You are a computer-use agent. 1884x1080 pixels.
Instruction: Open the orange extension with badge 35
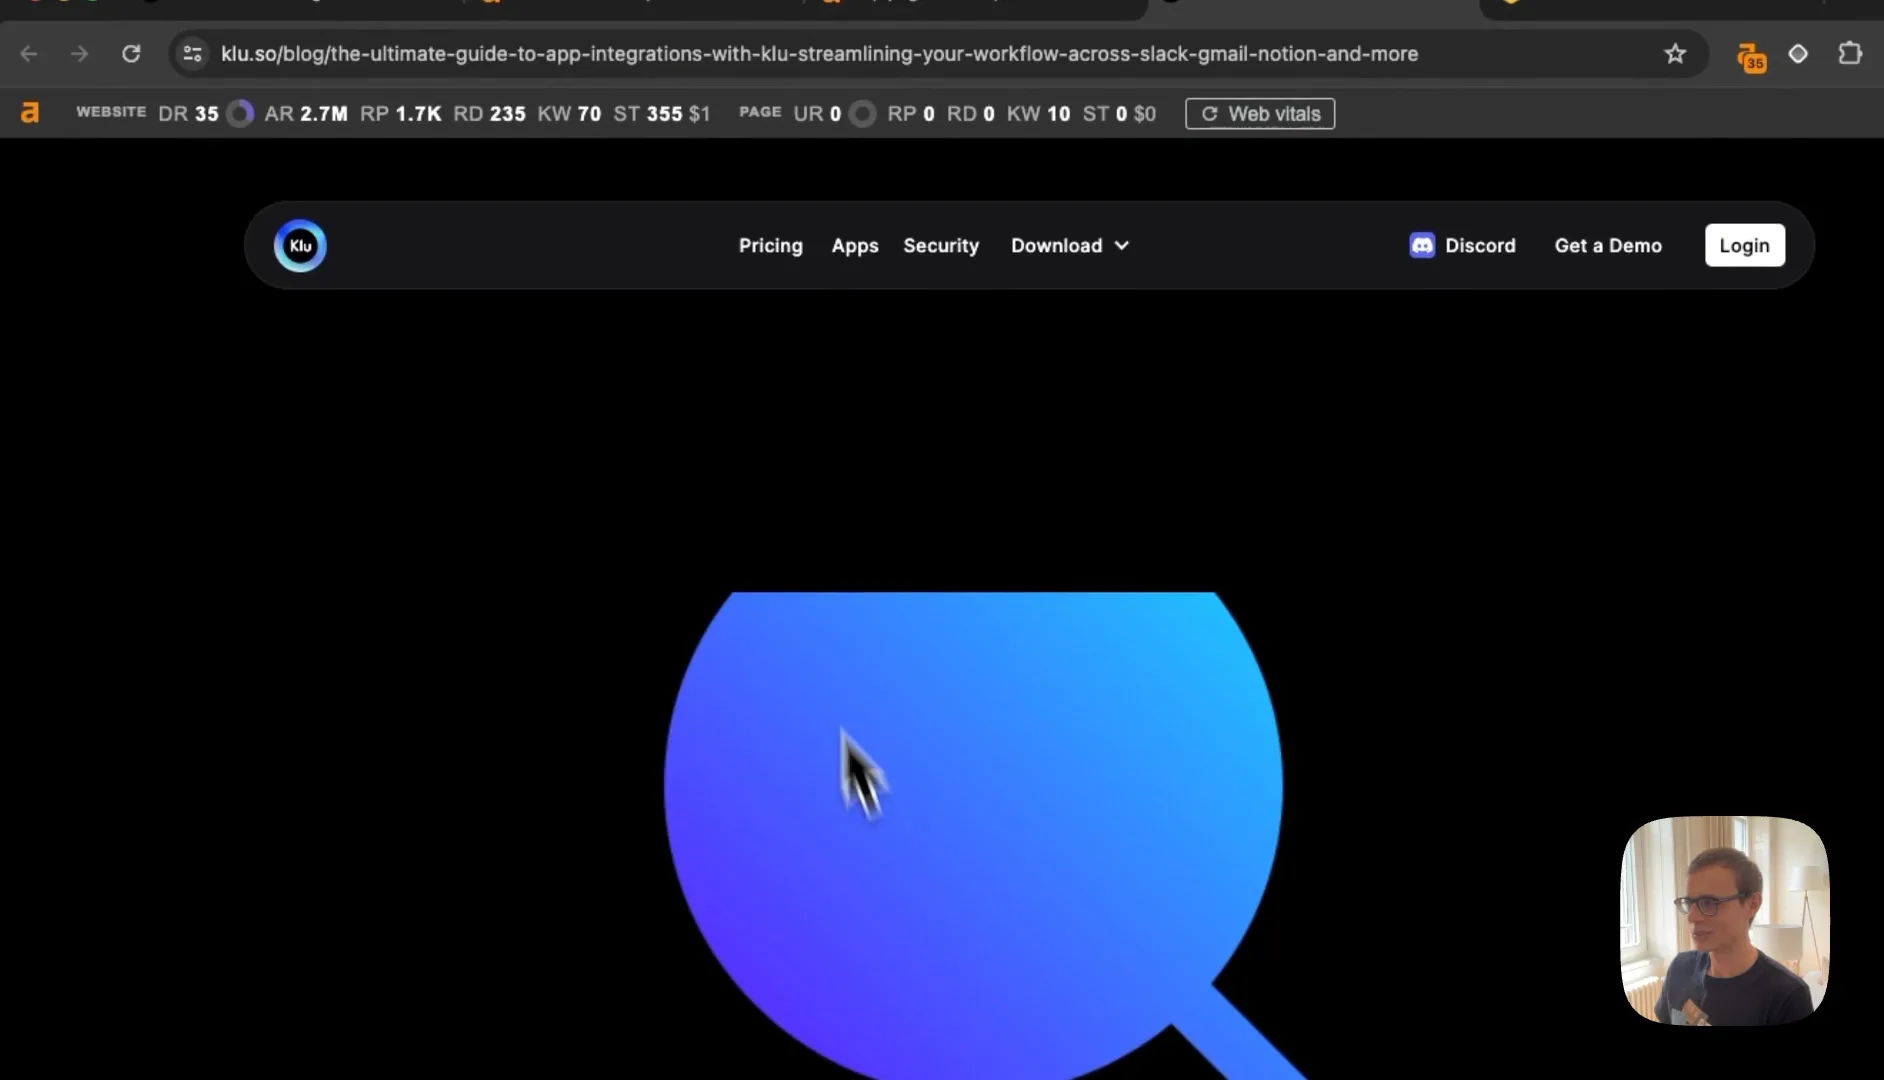pos(1751,57)
